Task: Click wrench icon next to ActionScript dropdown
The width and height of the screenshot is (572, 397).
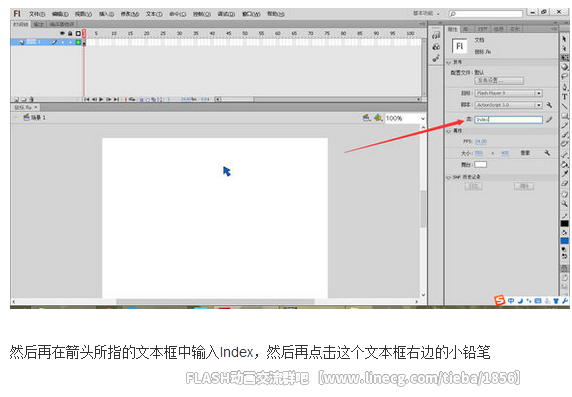Action: [x=549, y=105]
